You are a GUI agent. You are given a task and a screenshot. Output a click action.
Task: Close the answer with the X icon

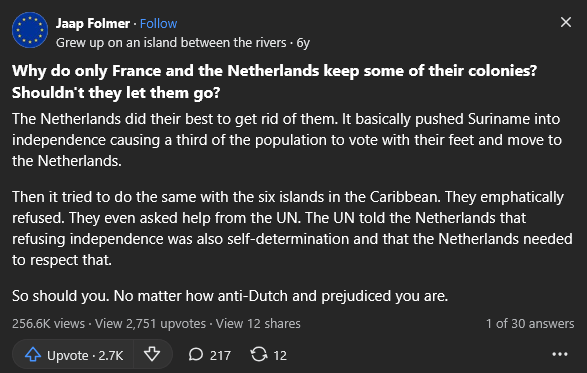click(x=566, y=22)
